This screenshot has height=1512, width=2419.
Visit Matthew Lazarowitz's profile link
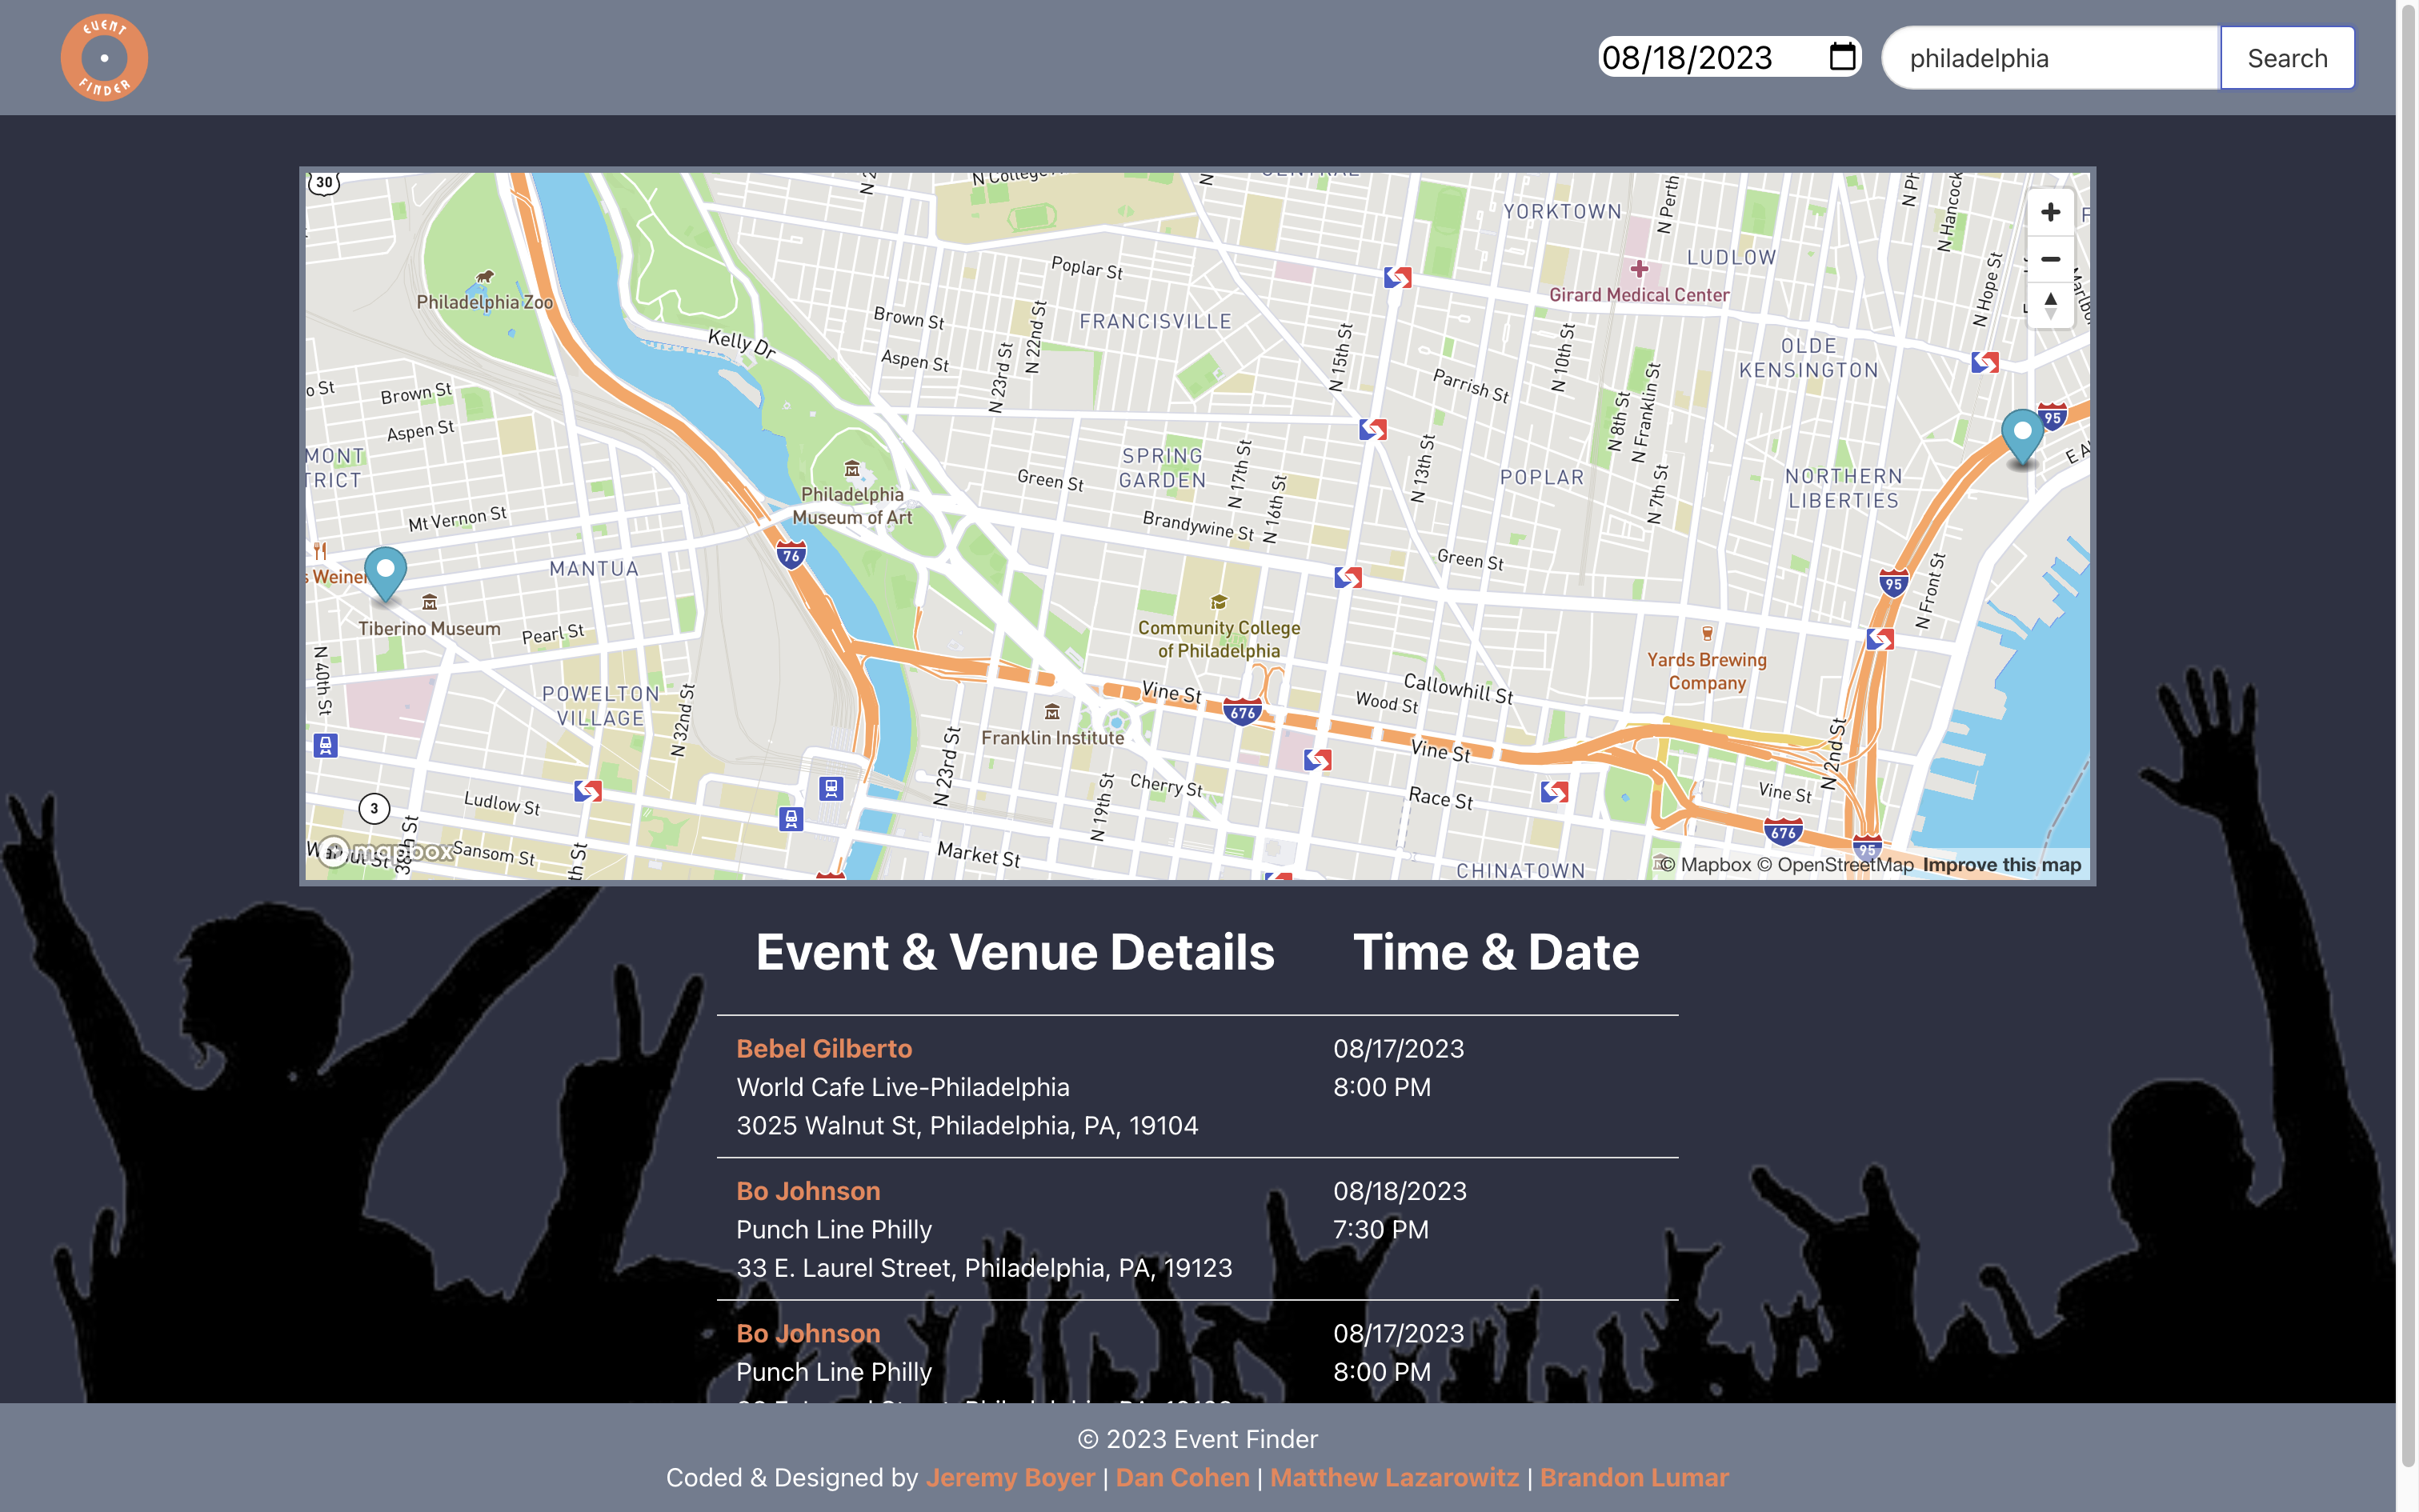point(1394,1477)
